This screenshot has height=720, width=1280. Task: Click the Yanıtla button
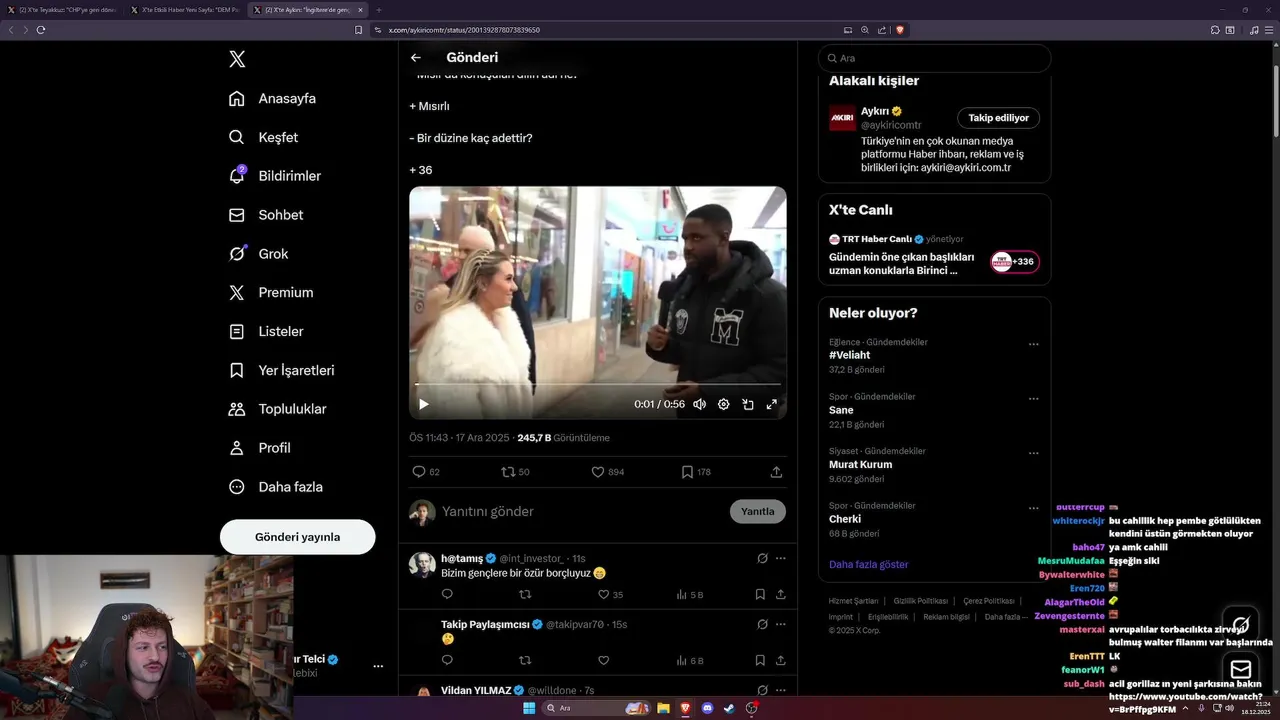(757, 512)
